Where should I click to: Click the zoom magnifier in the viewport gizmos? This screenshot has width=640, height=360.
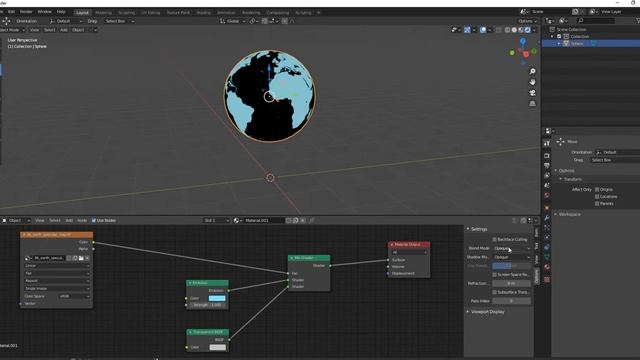coord(532,71)
